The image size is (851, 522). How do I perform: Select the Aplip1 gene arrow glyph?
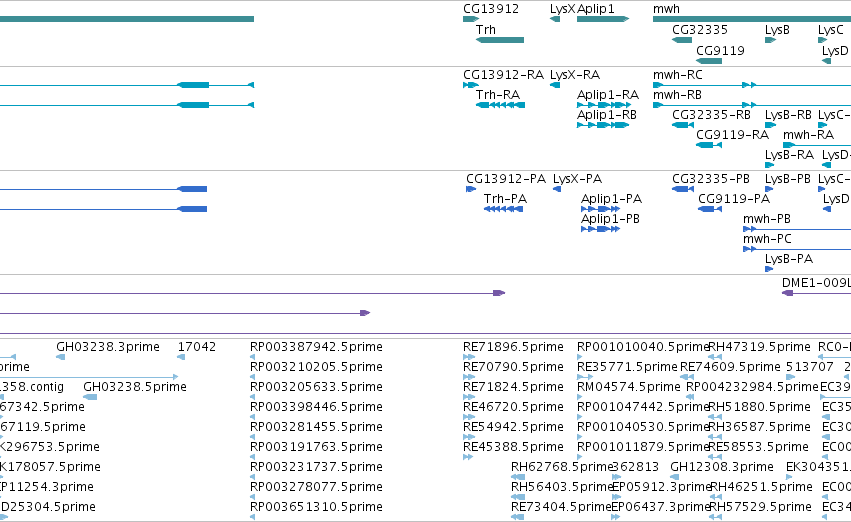[x=603, y=19]
